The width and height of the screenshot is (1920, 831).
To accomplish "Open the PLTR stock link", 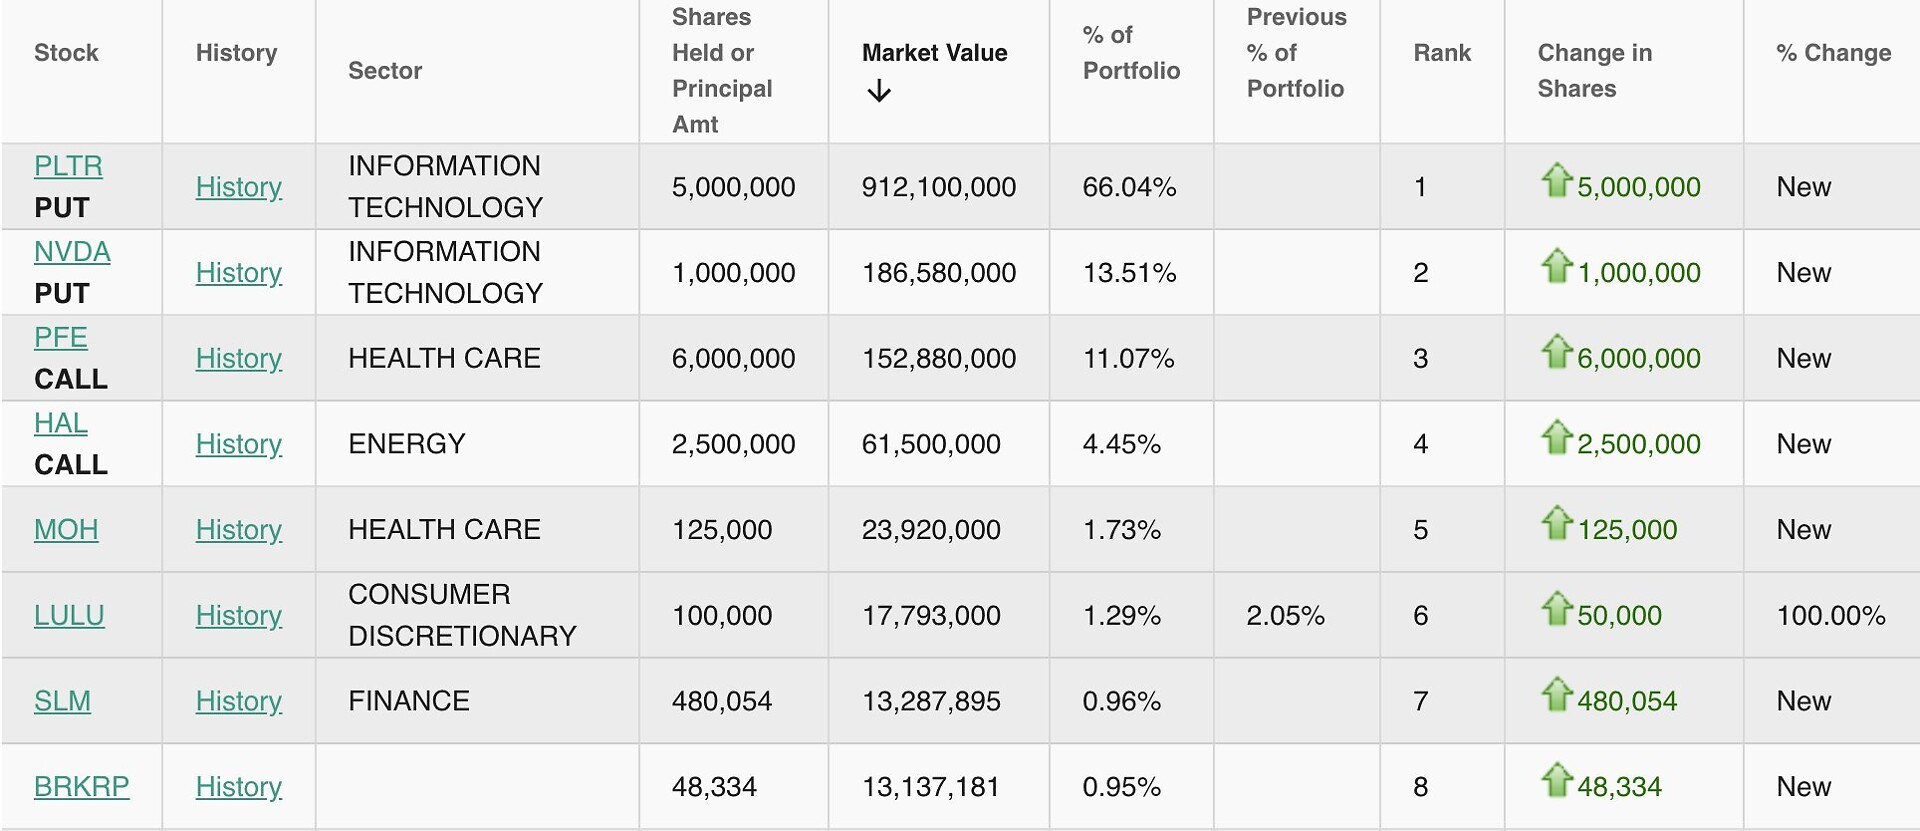I will click(68, 166).
